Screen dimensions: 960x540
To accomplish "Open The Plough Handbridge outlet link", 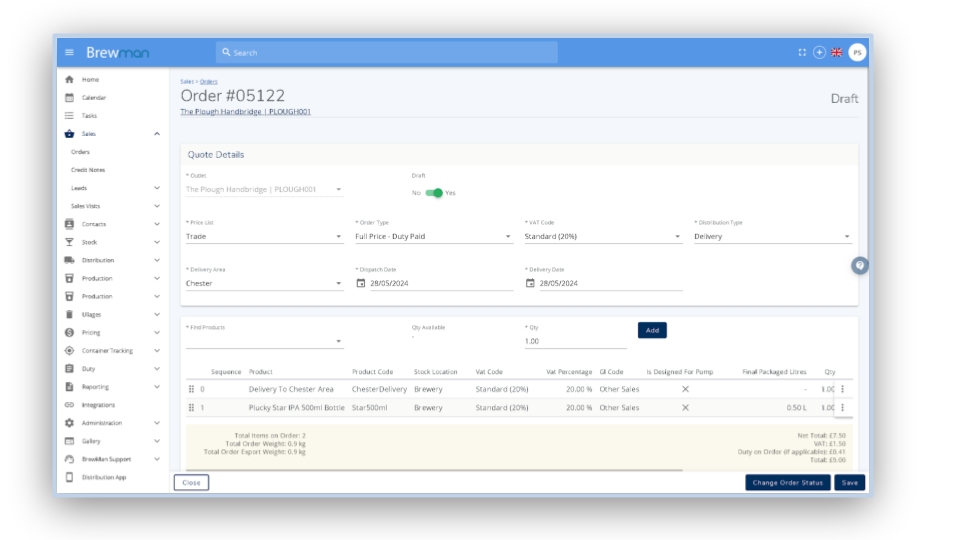I will (246, 111).
